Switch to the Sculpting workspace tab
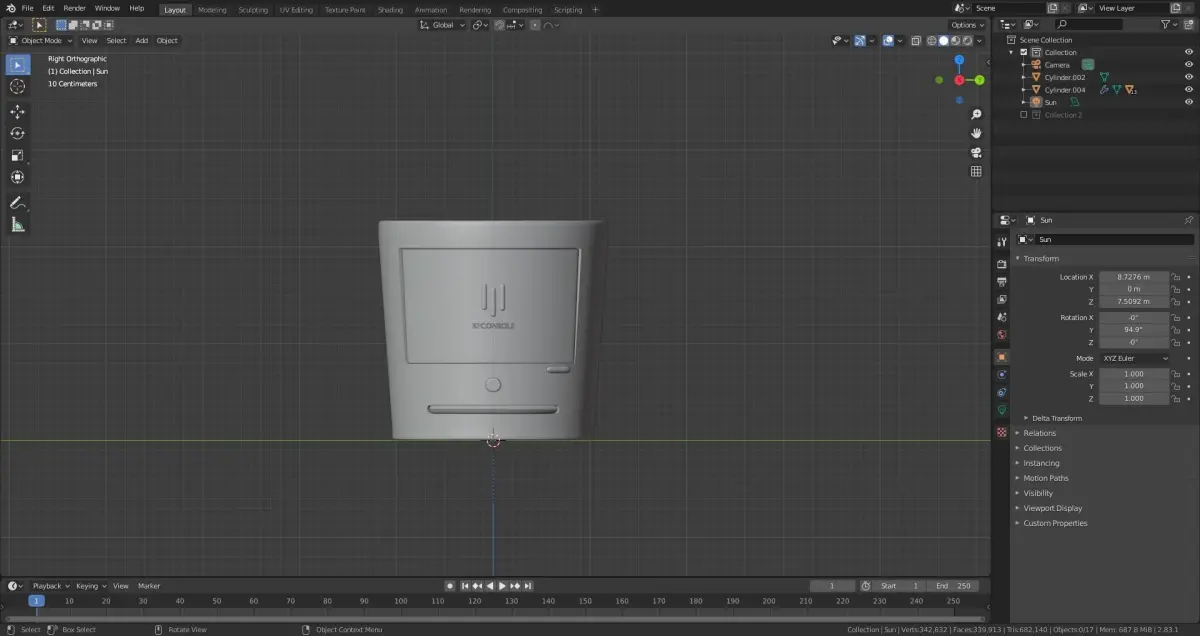 tap(253, 10)
